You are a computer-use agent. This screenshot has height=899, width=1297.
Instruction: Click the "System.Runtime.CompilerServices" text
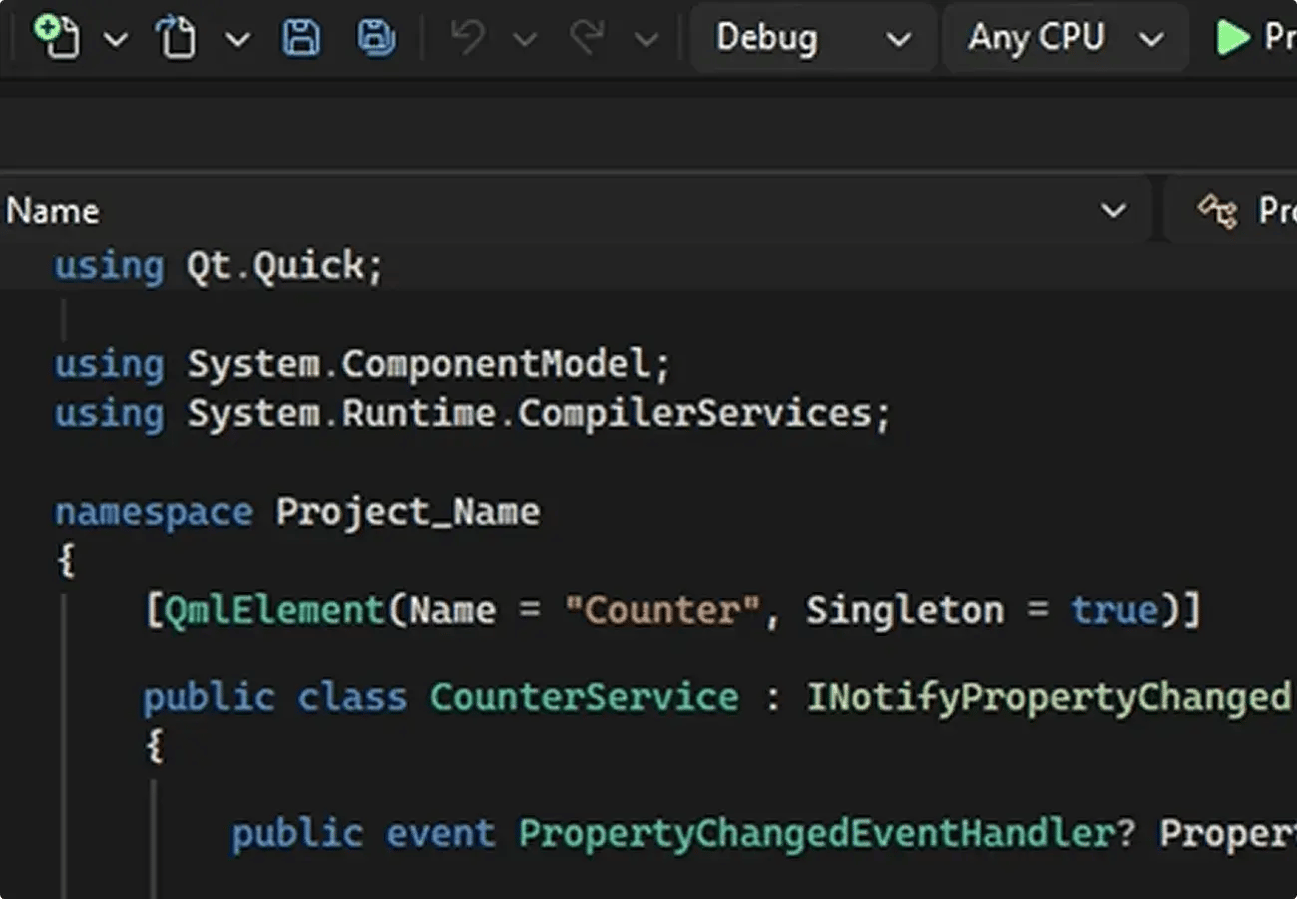point(530,414)
